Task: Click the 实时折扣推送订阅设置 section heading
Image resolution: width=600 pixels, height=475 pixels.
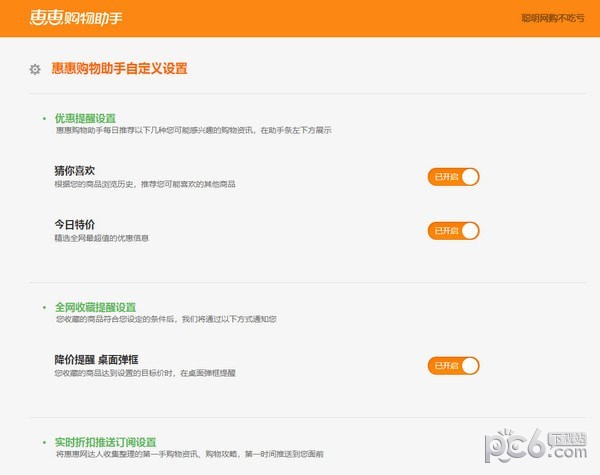Action: [x=106, y=442]
